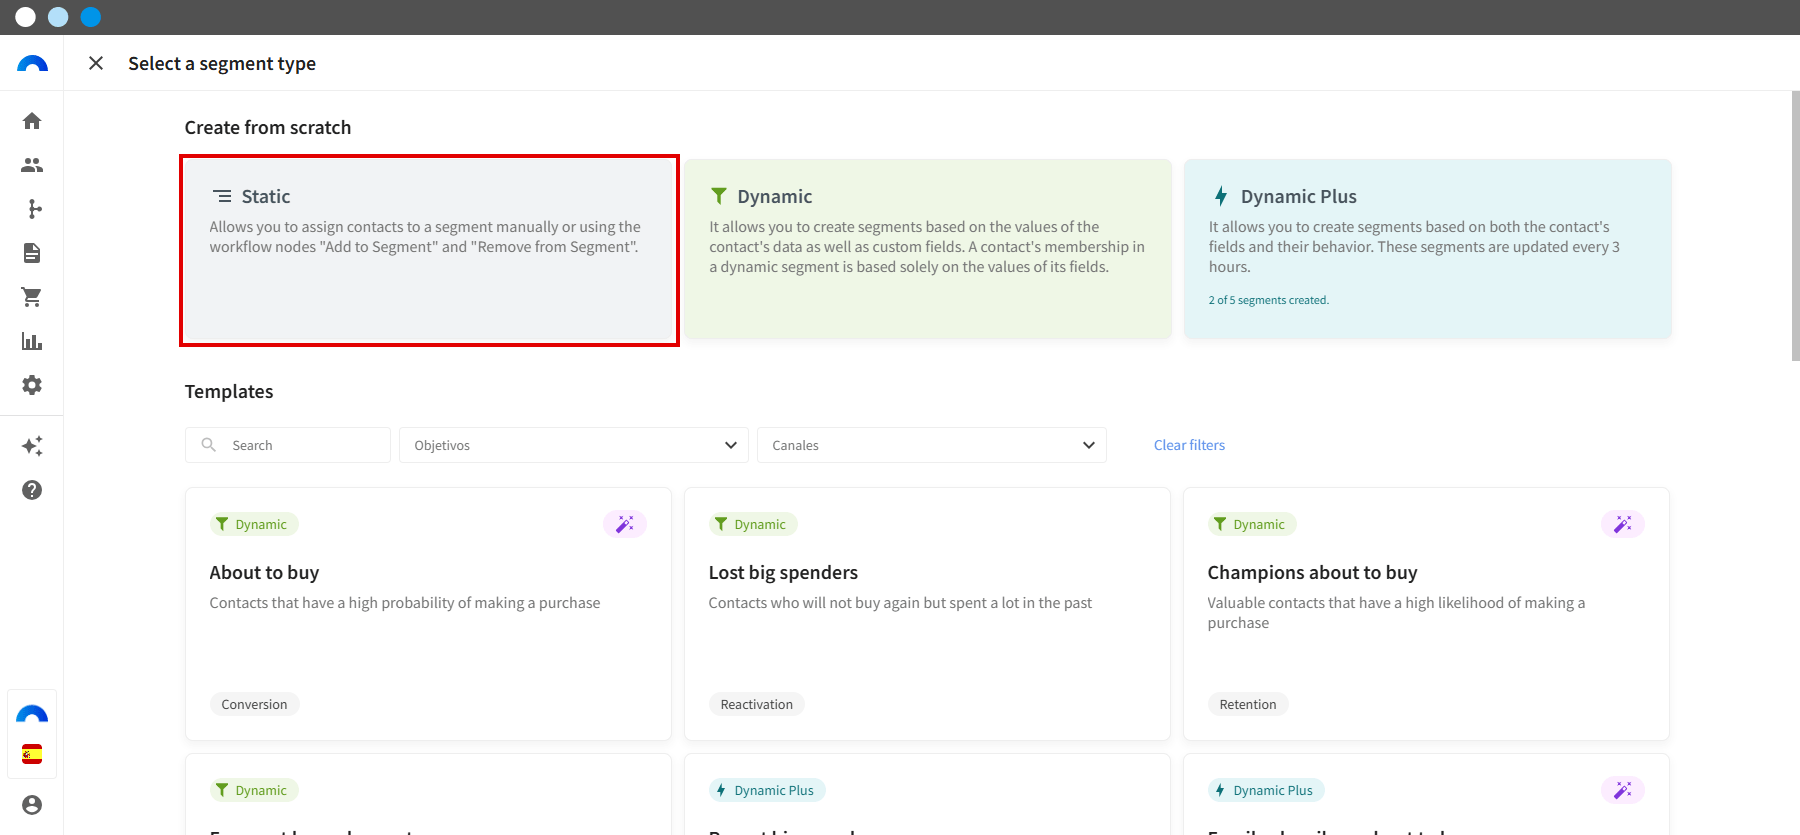Image resolution: width=1800 pixels, height=835 pixels.
Task: Click the Conversion tag
Action: tap(254, 704)
